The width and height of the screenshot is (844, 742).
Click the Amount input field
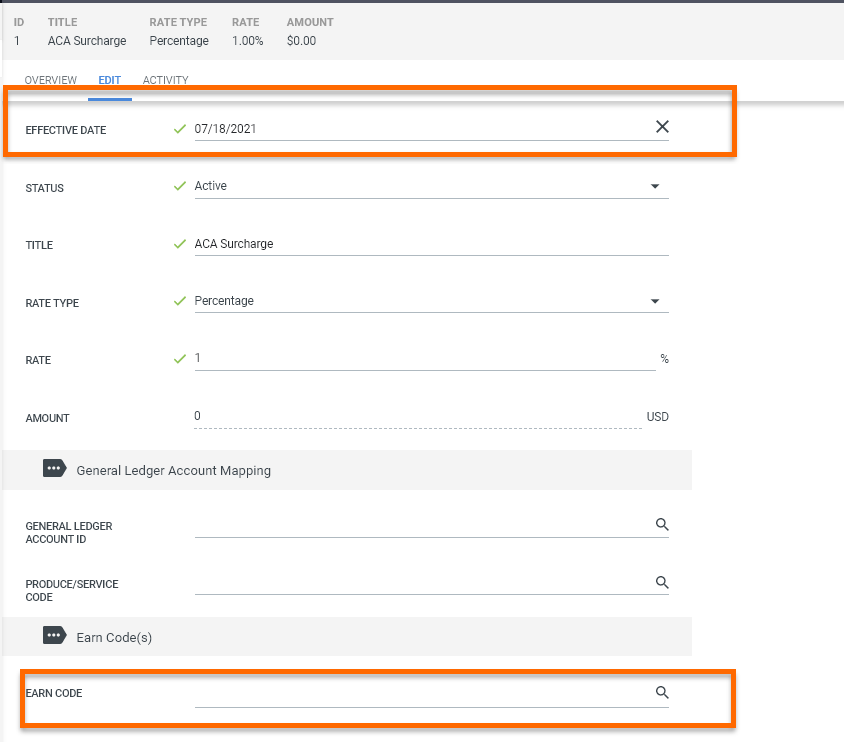418,417
